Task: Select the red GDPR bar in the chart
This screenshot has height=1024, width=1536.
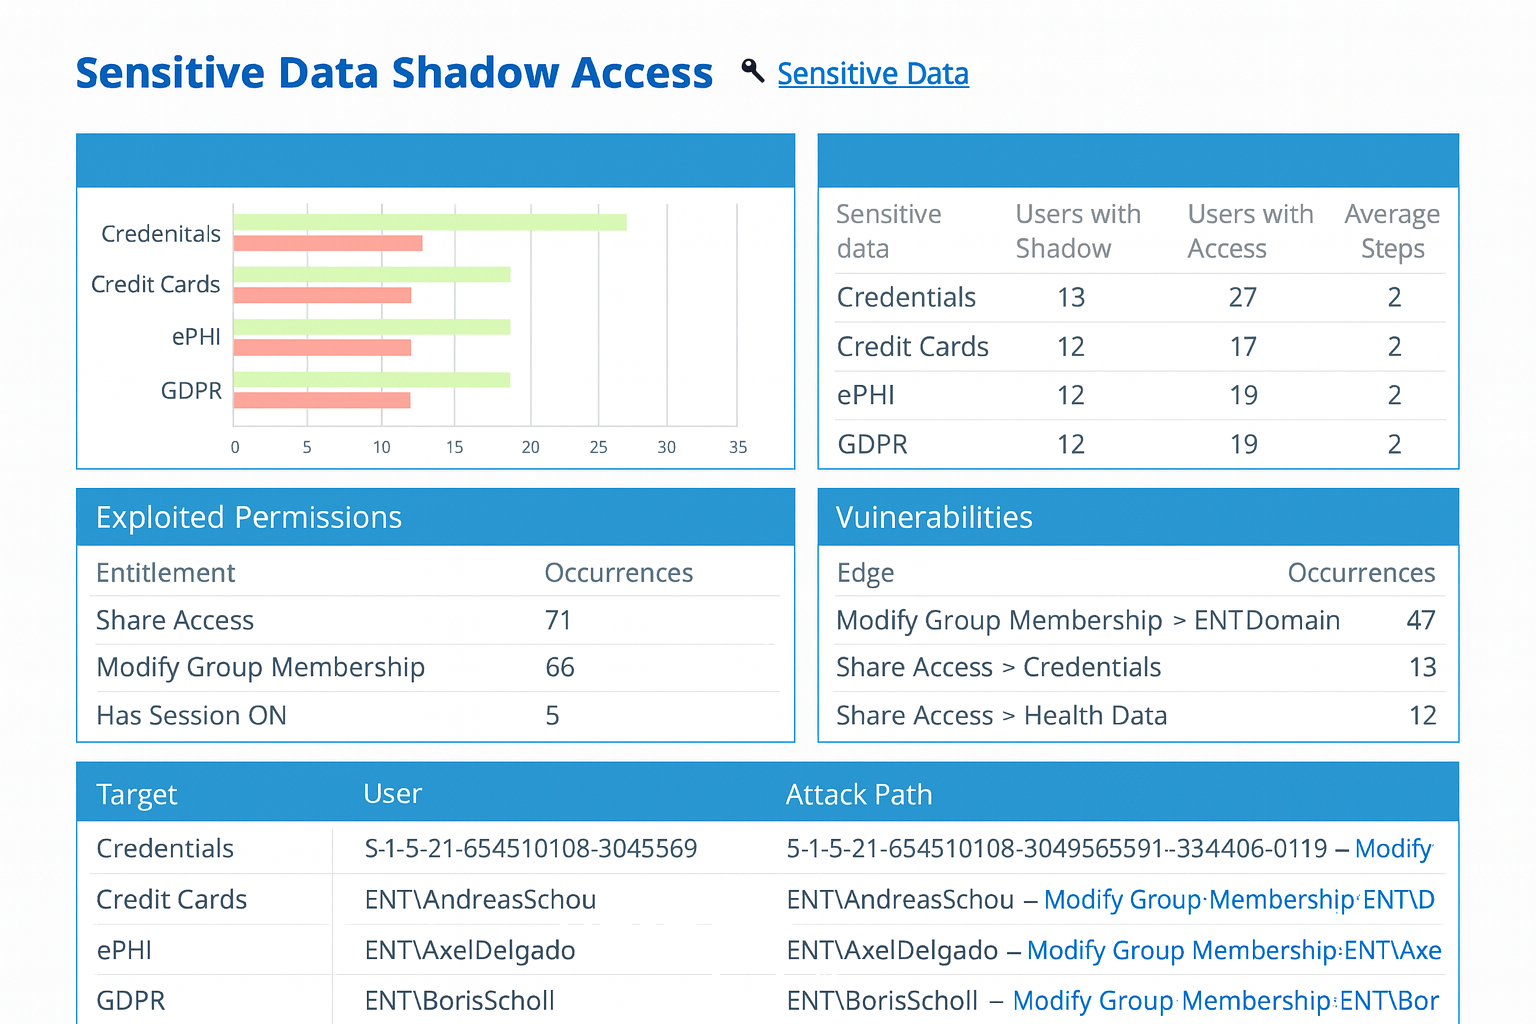Action: point(321,399)
